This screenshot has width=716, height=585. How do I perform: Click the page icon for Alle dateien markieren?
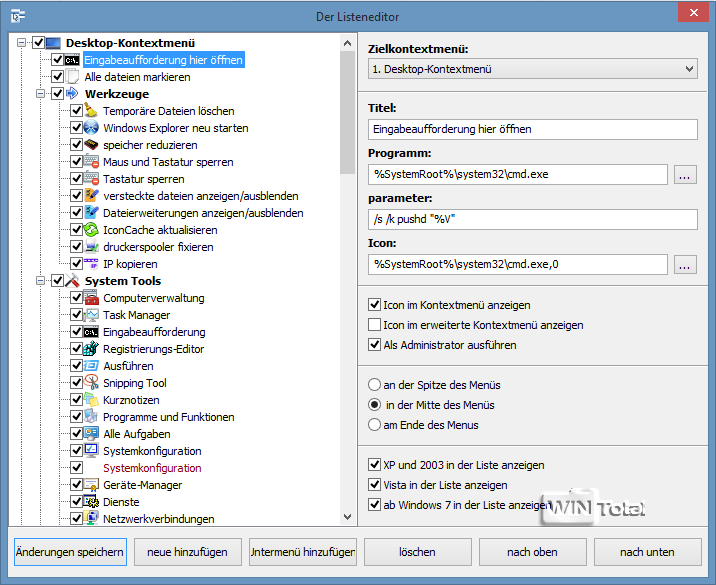[x=72, y=77]
